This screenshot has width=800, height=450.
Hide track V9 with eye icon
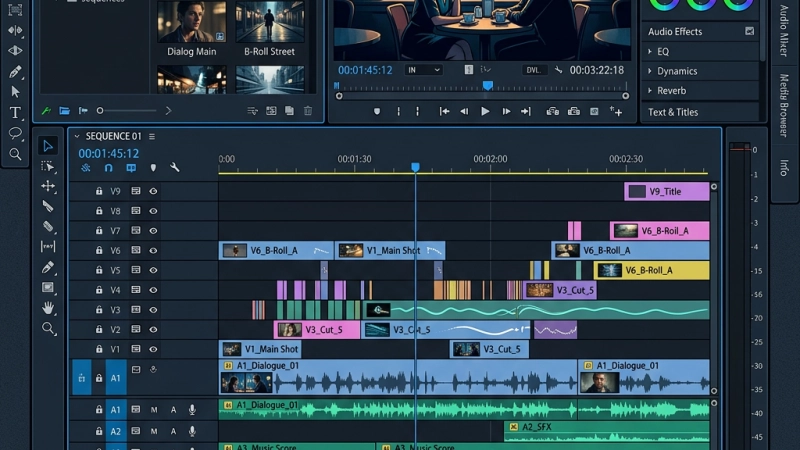[x=153, y=191]
